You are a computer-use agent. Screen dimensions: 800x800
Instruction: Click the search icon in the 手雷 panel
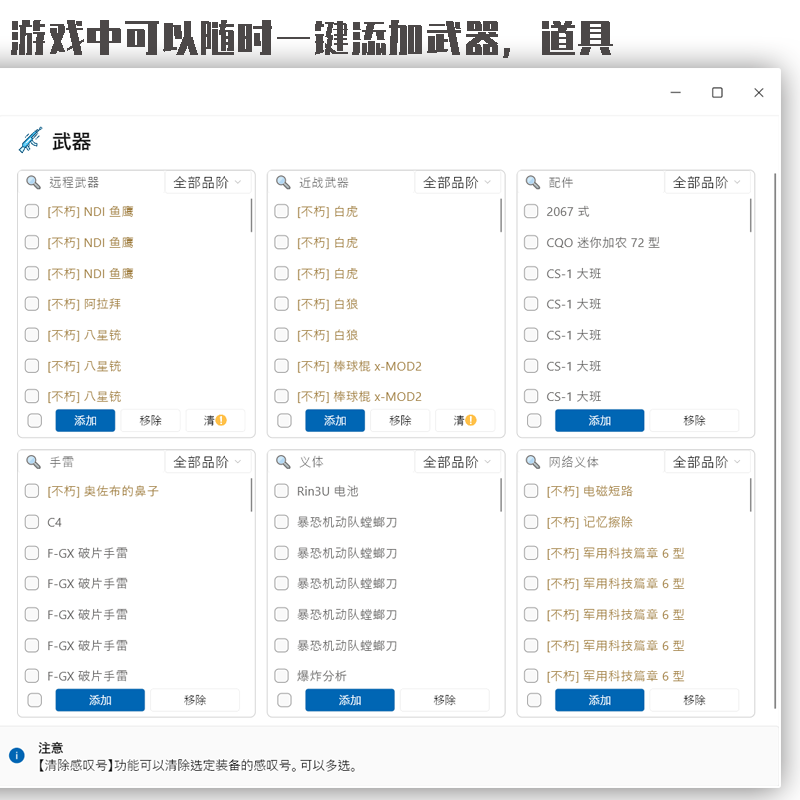[31, 462]
